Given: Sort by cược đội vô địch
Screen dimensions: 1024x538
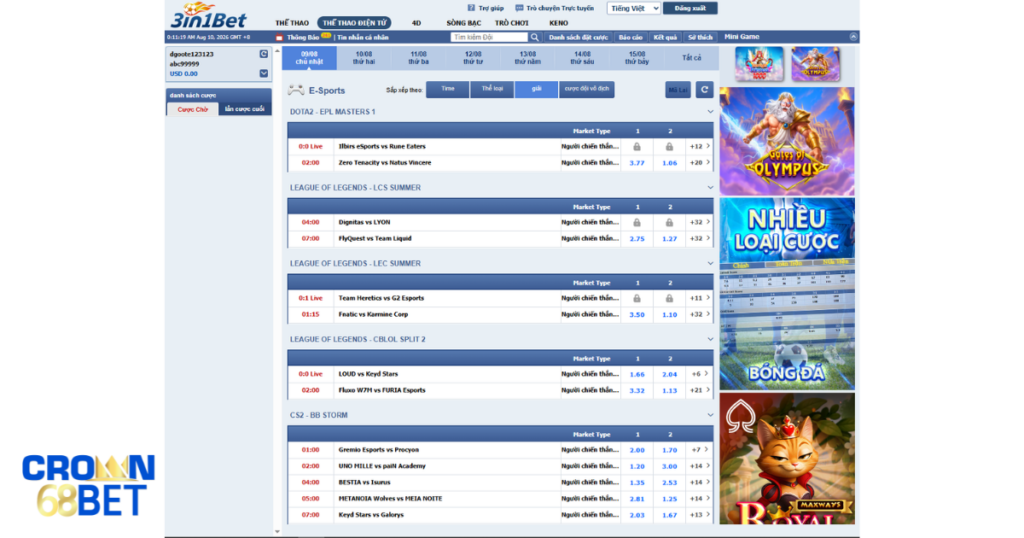Looking at the screenshot, I should coord(586,89).
